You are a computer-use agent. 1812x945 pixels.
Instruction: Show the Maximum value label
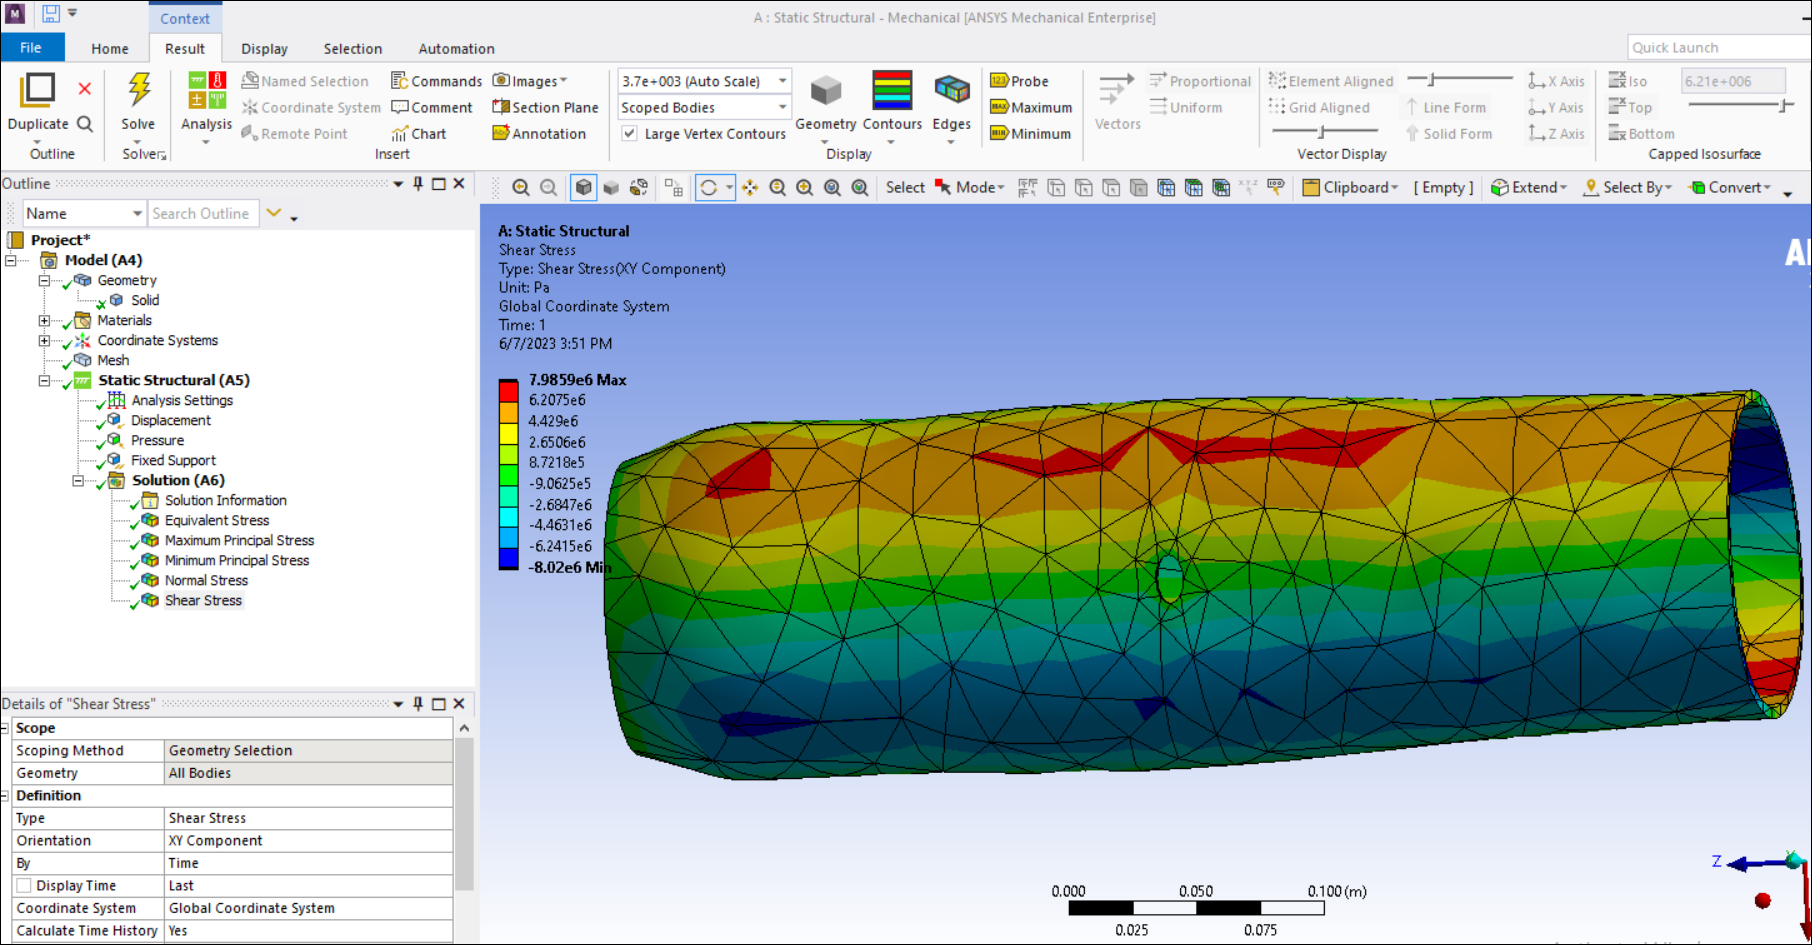tap(1030, 107)
